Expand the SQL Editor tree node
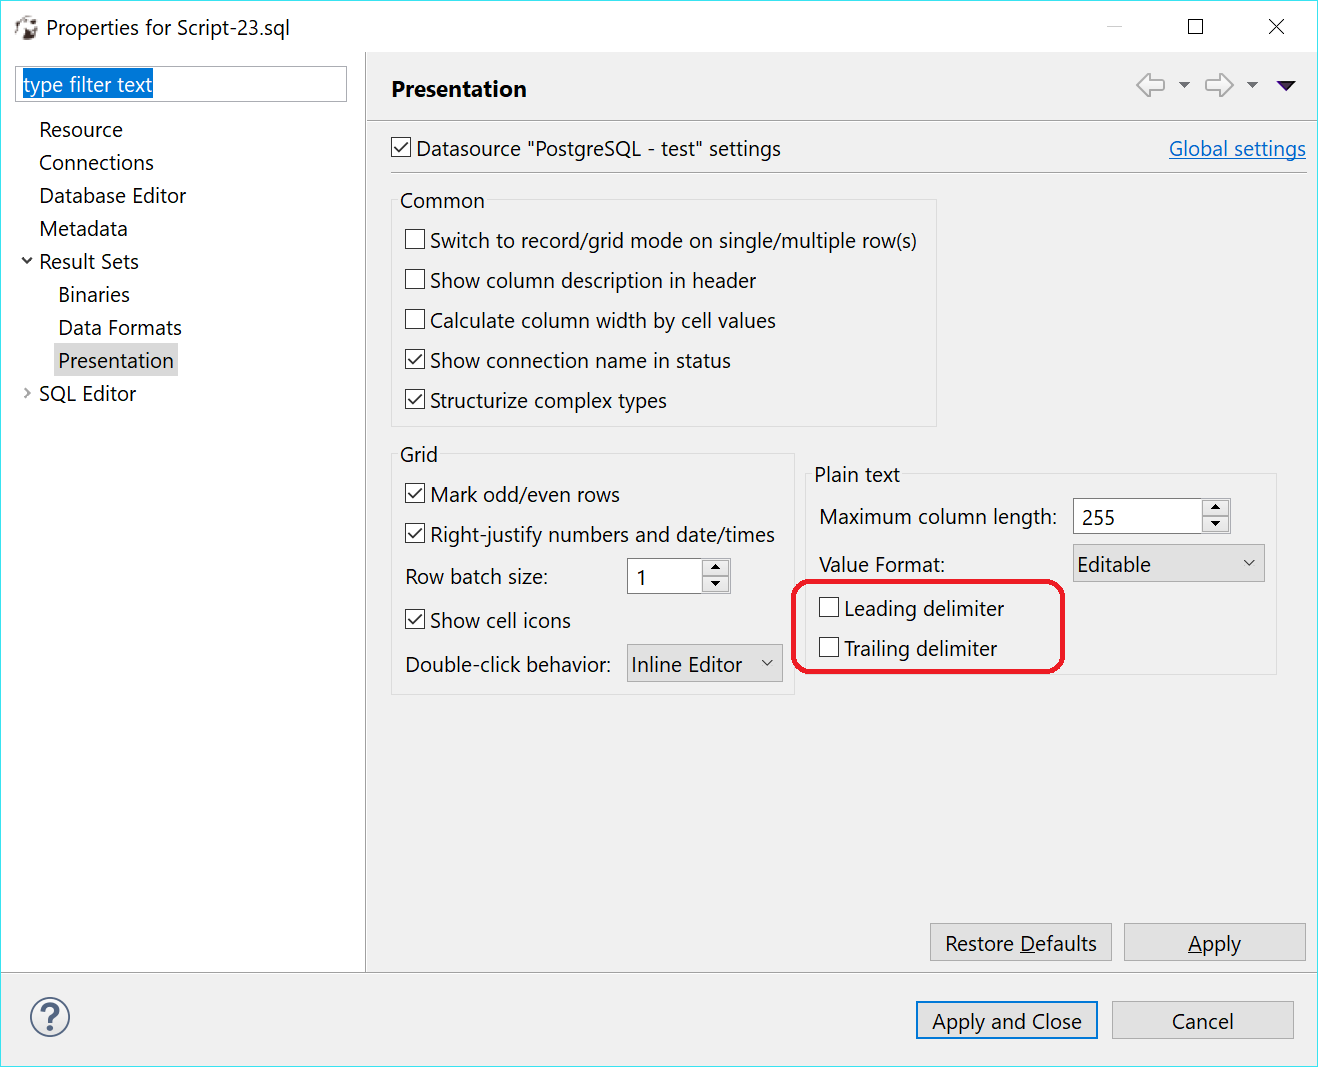Screen dimensions: 1318x1067 click(26, 393)
